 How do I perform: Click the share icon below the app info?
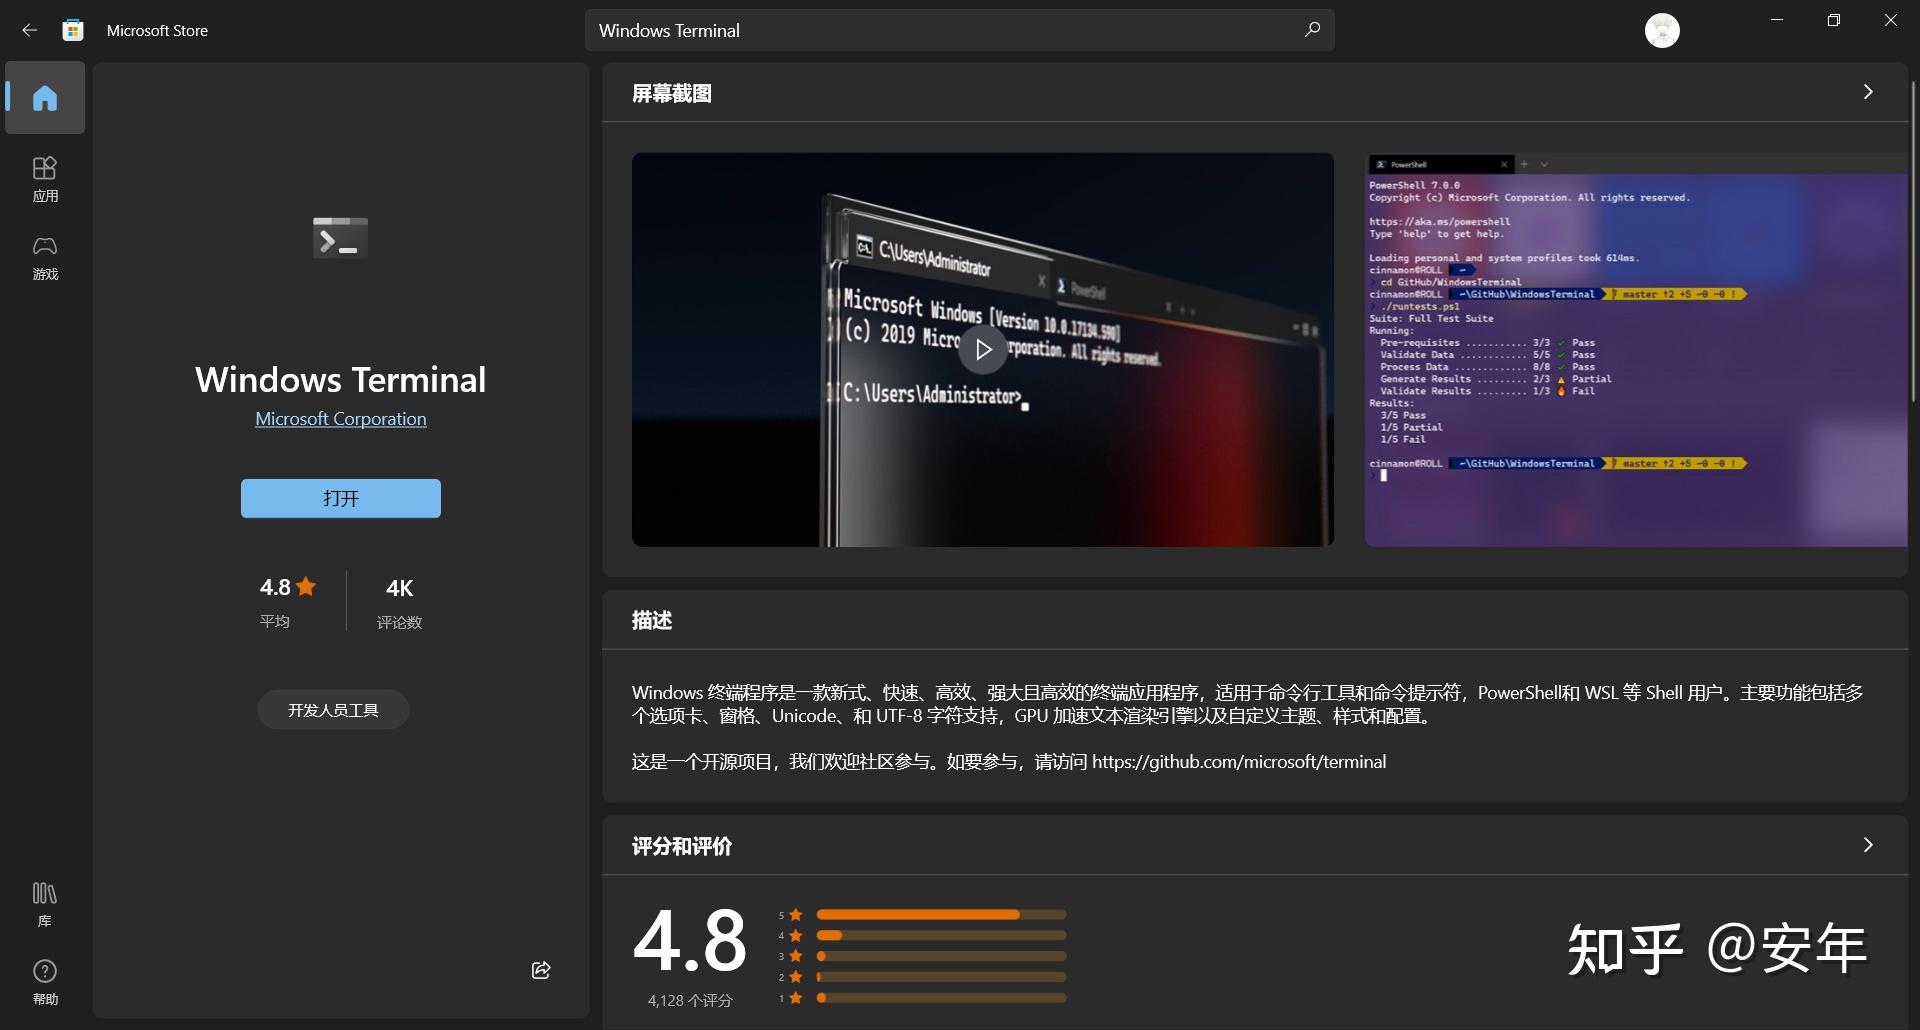[x=540, y=969]
